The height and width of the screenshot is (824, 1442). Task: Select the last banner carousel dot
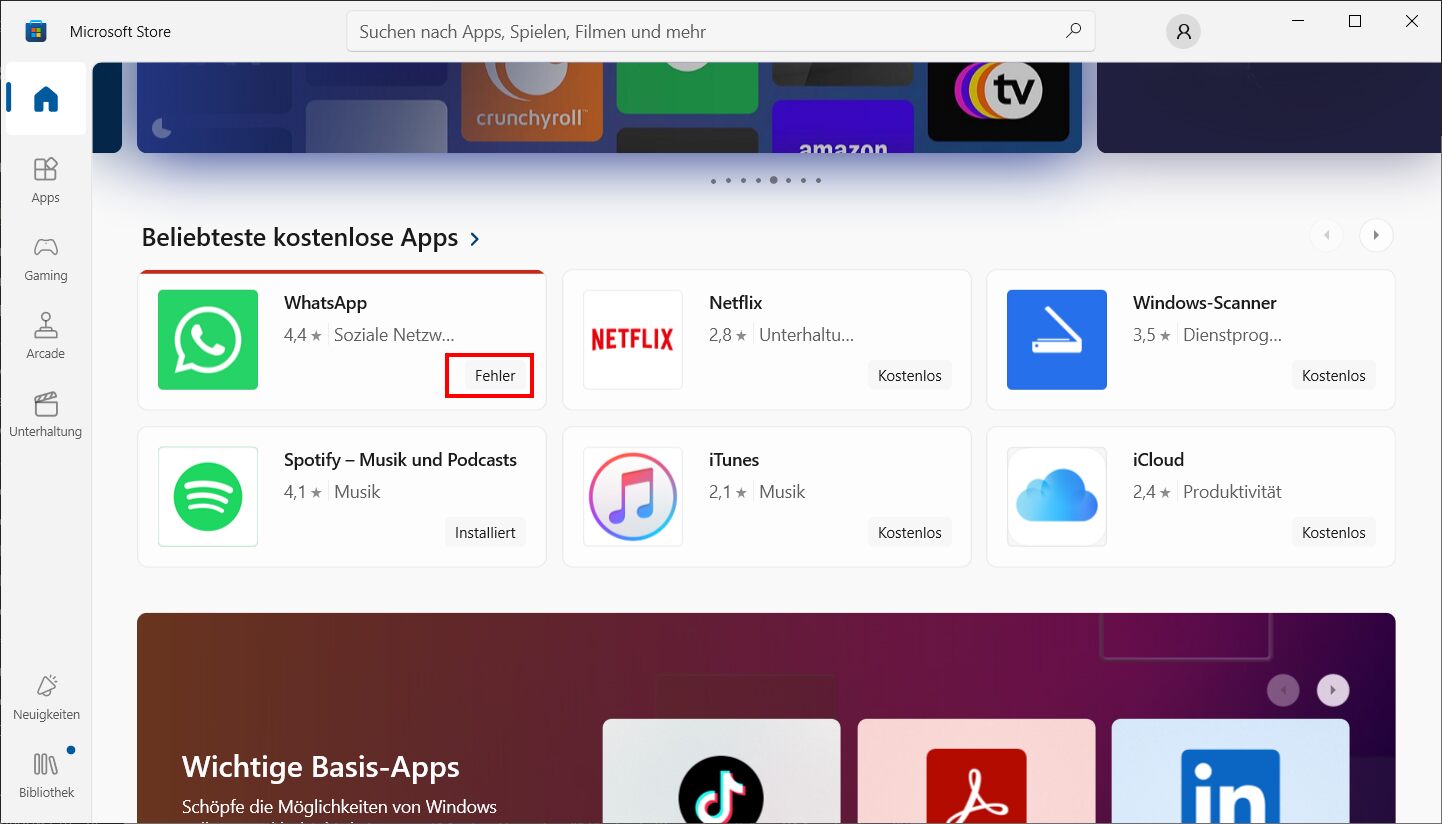(818, 181)
